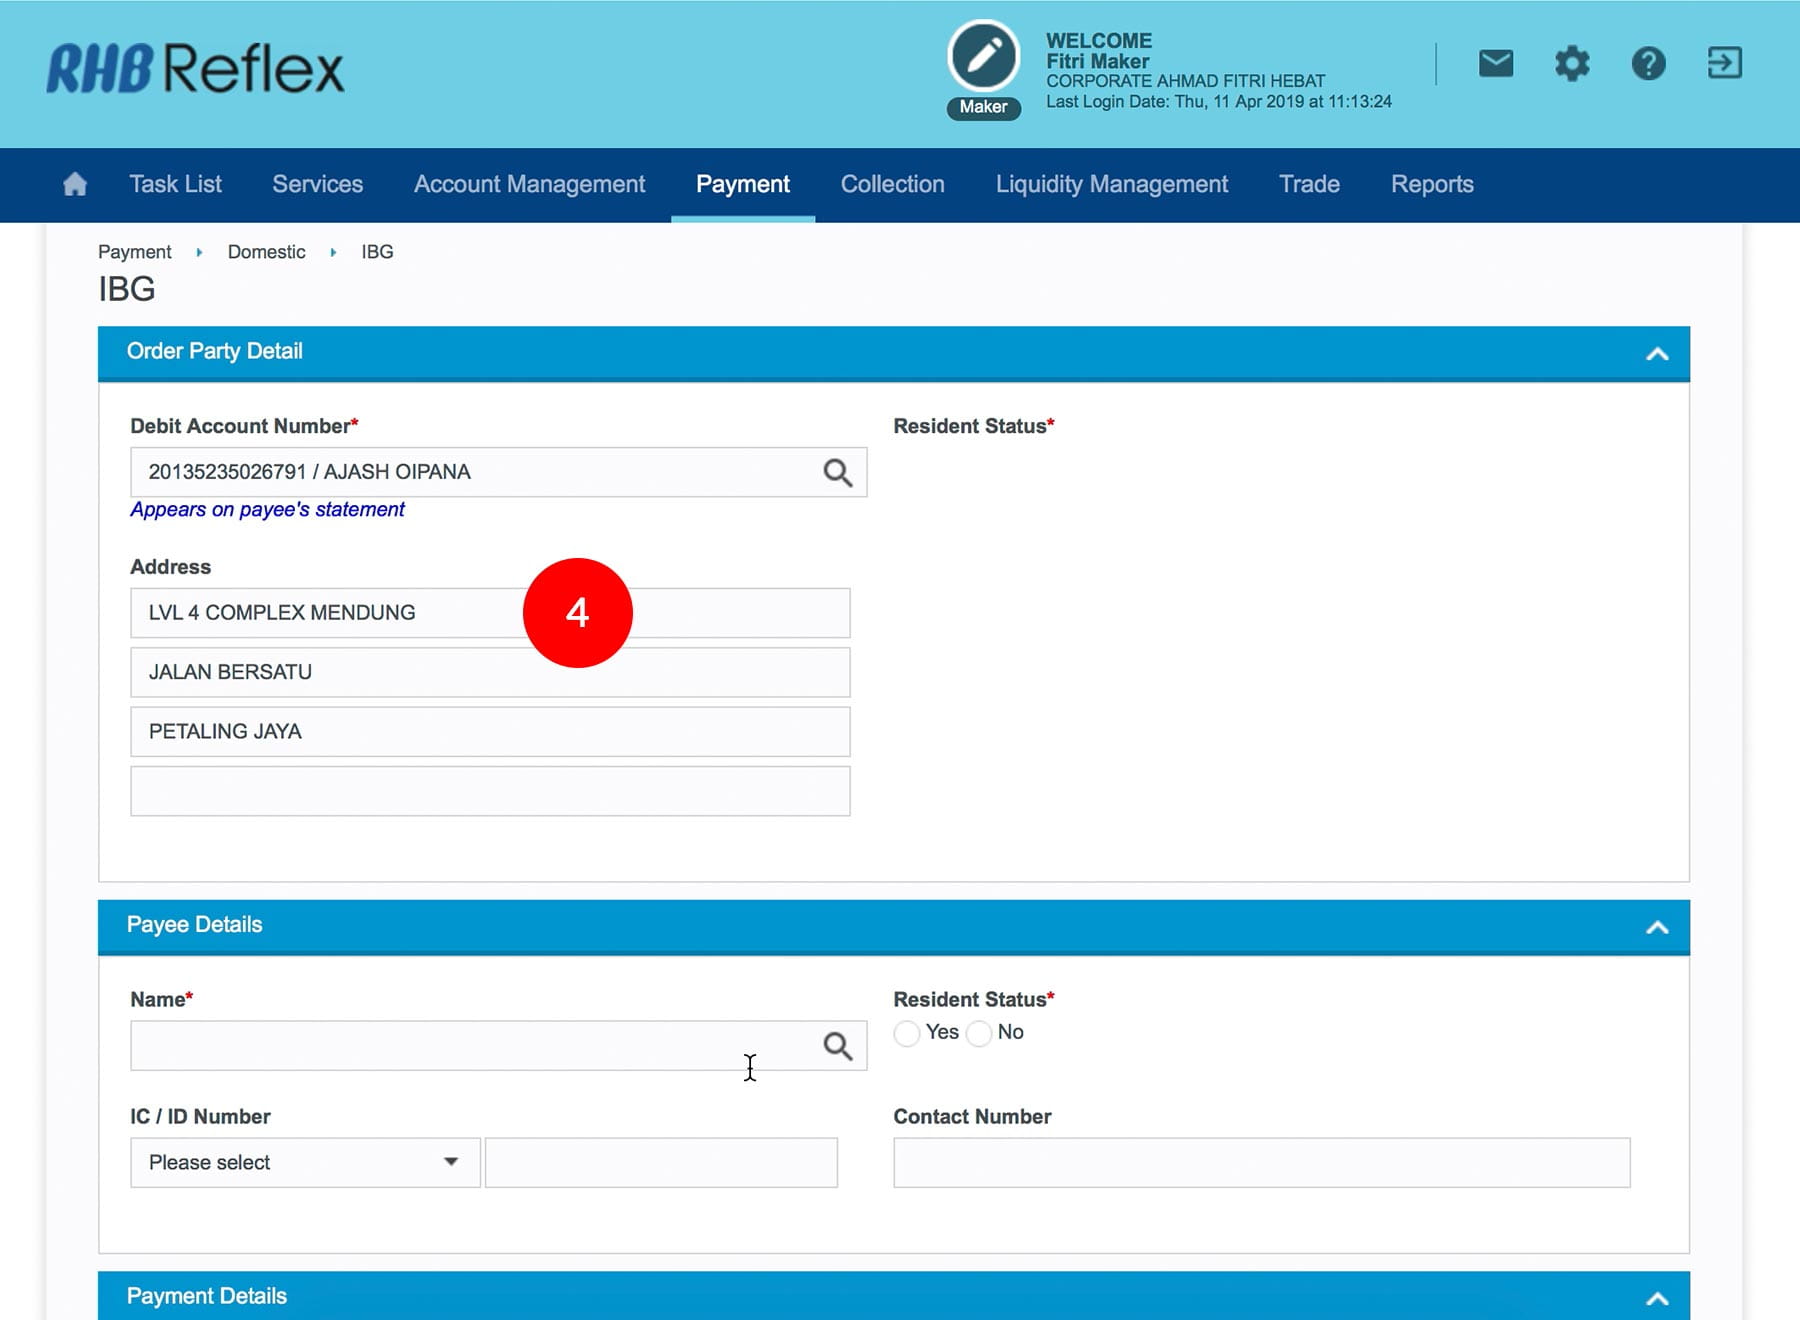Screen dimensions: 1800x1320
Task: Click the Maker profile pencil icon
Action: click(x=983, y=56)
